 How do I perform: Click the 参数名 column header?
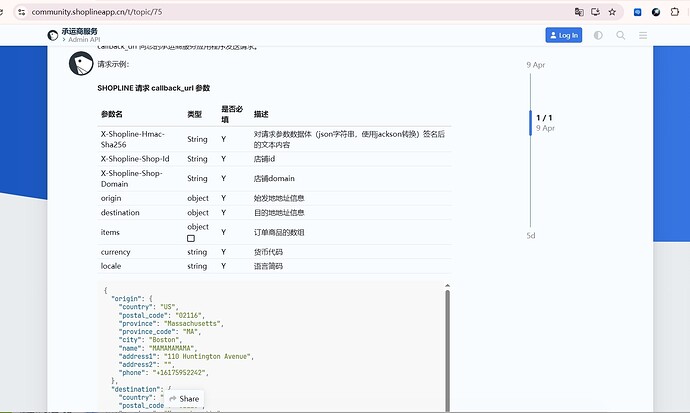(112, 114)
